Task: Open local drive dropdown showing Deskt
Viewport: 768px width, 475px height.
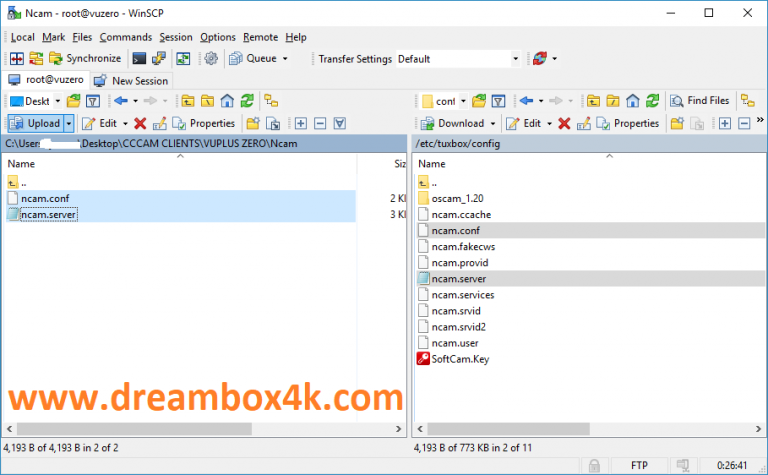Action: point(35,101)
